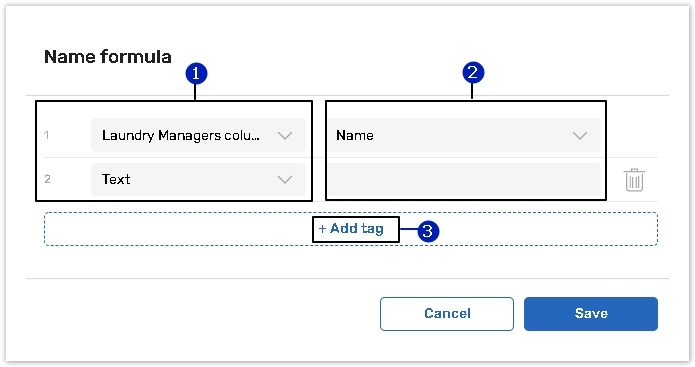
Task: Open the Laundry Managers colu... dropdown
Action: (x=198, y=135)
